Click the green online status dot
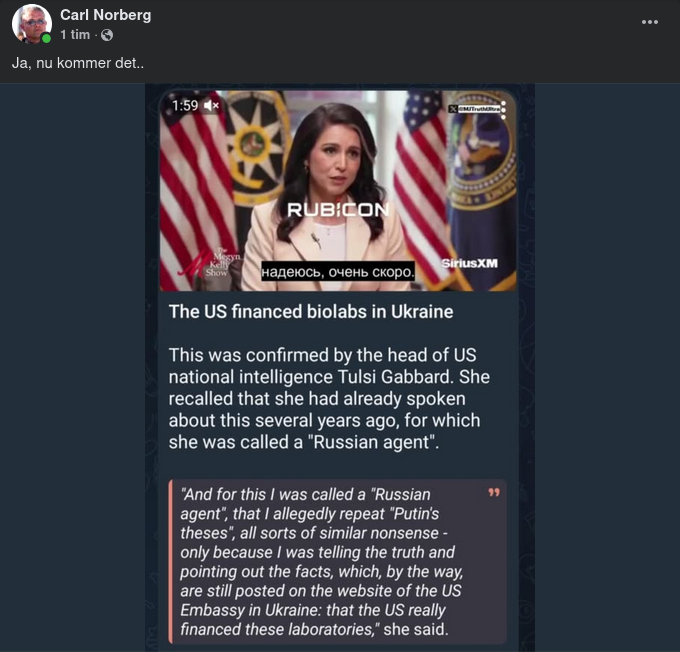This screenshot has width=680, height=652. pyautogui.click(x=46, y=38)
